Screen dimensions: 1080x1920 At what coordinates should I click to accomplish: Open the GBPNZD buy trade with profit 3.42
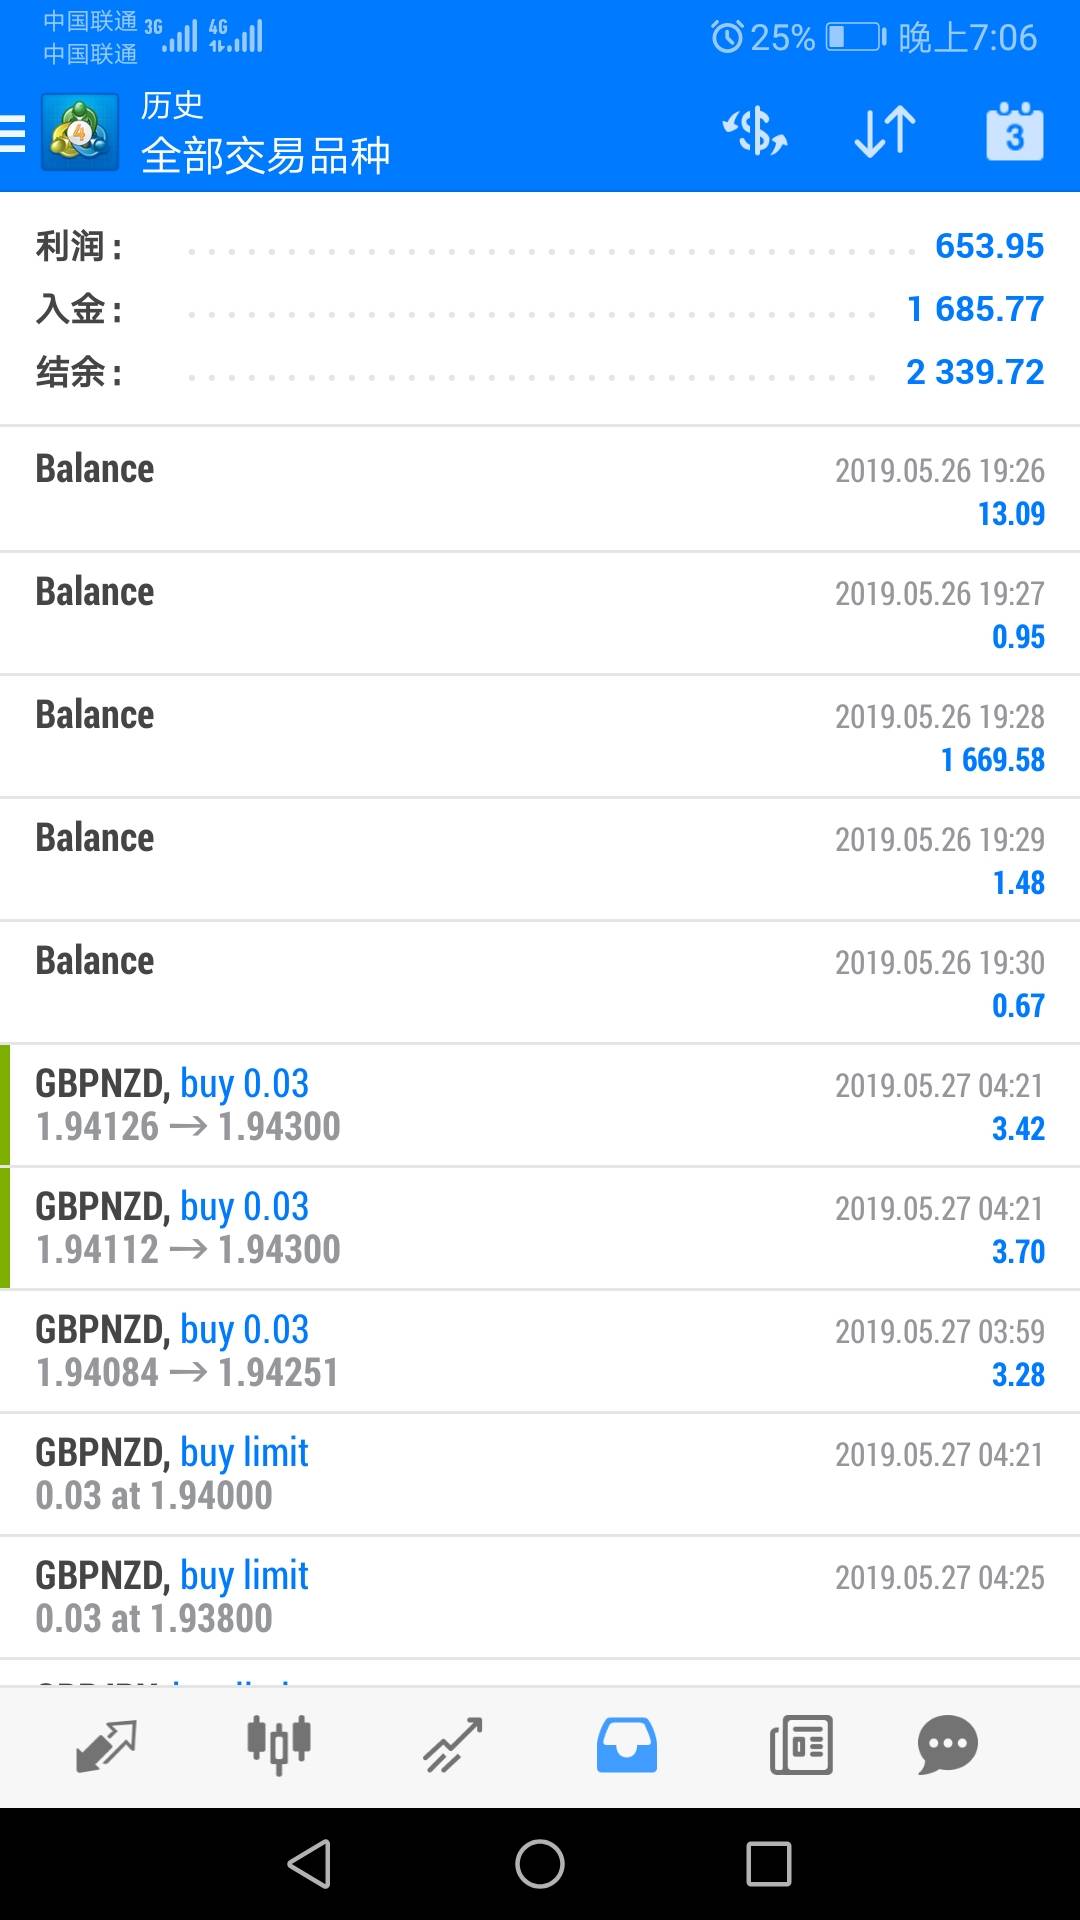[x=540, y=1105]
